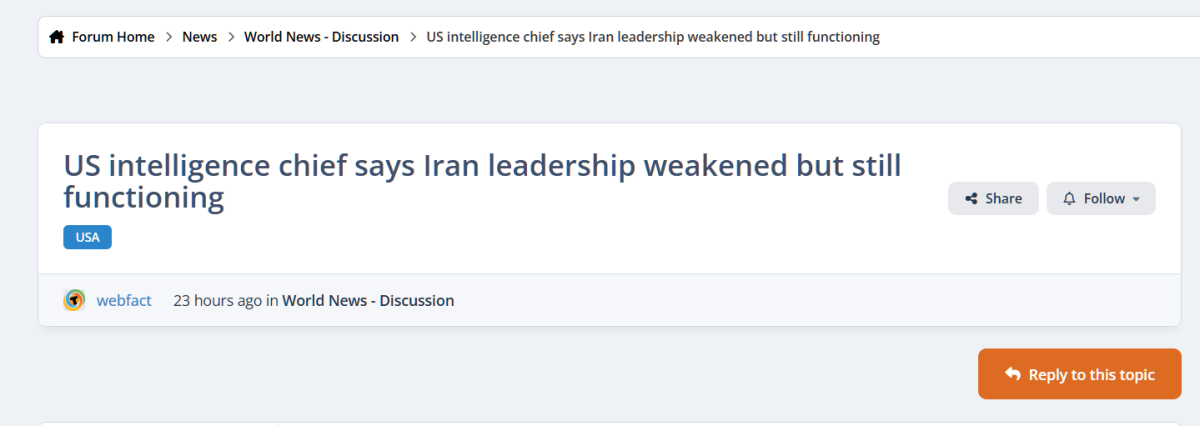This screenshot has height=426, width=1200.
Task: Open the Forum Home breadcrumb link
Action: pos(113,37)
